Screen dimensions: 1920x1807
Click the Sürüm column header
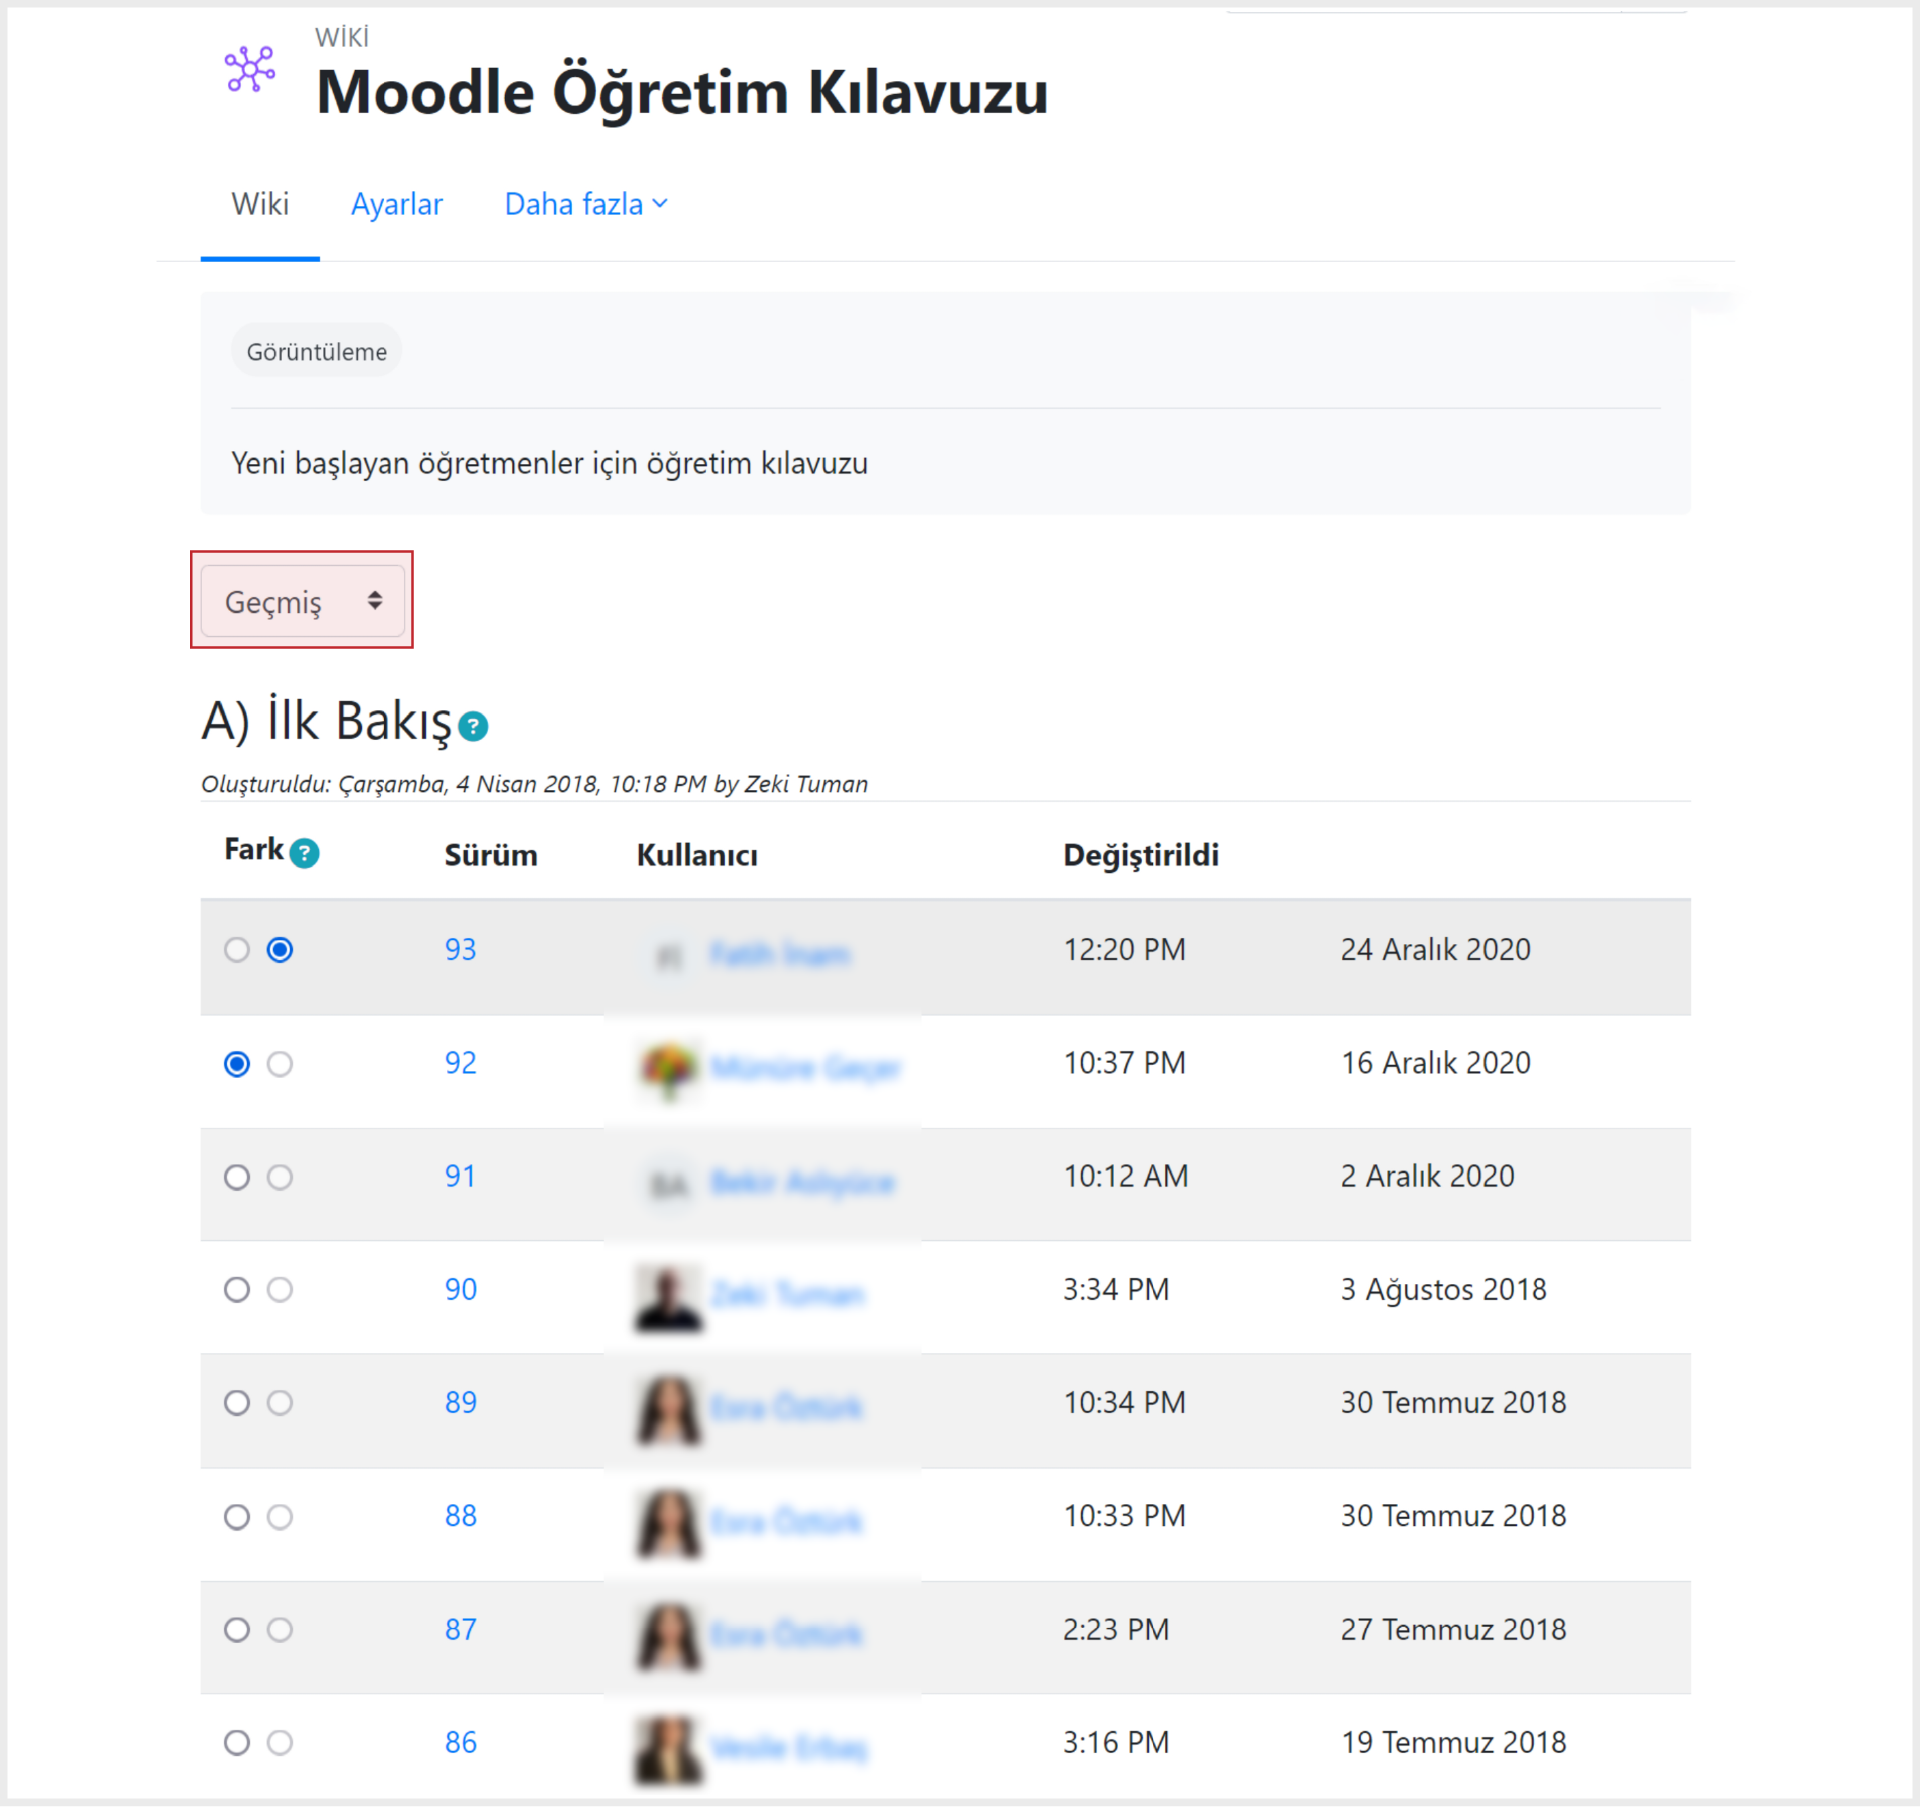click(x=491, y=855)
